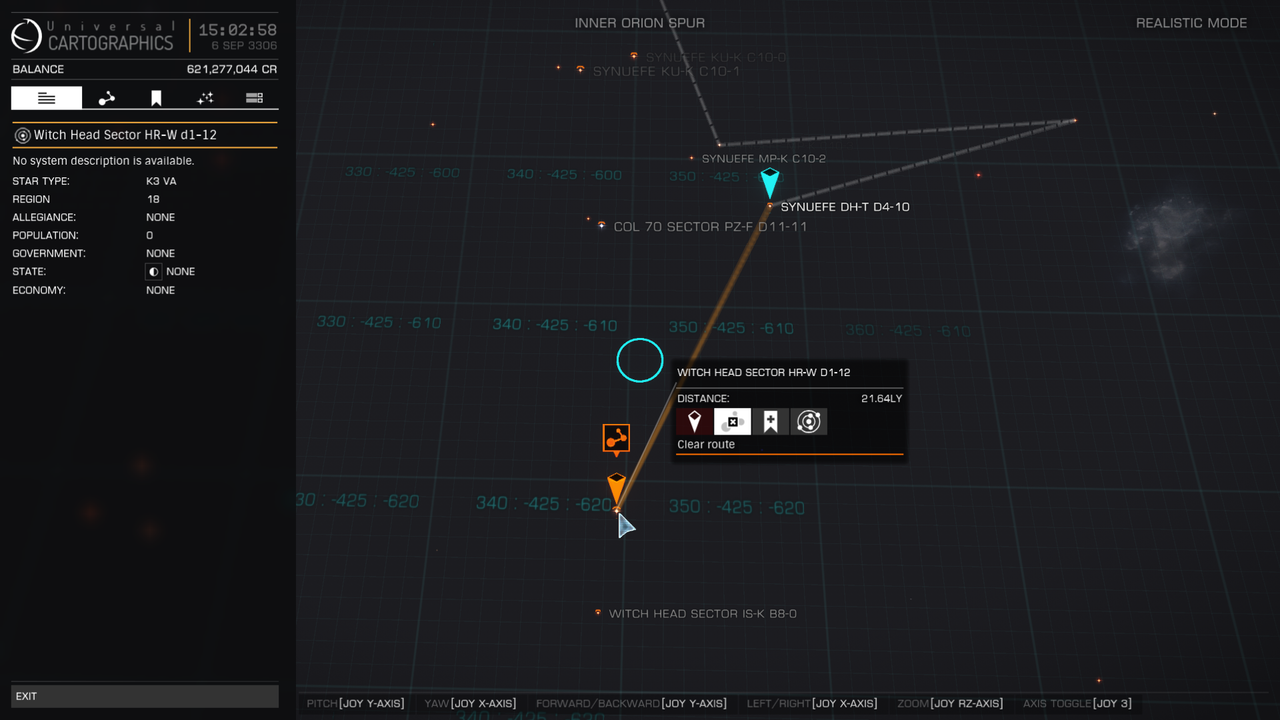The width and height of the screenshot is (1280, 720).
Task: Click the date 6 SEP 3306
Action: 244,46
